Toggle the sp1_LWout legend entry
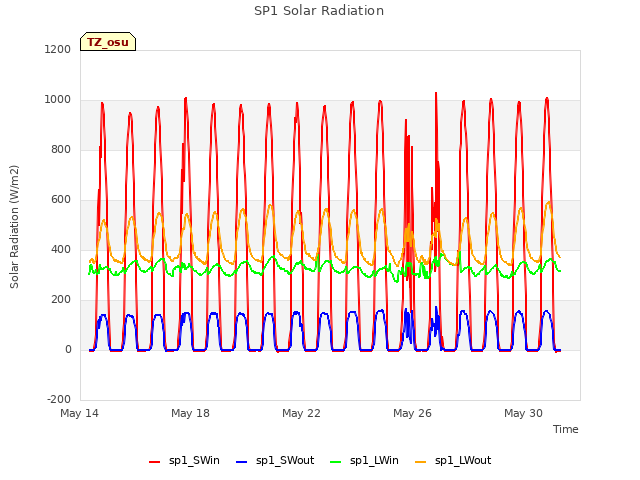Screen dimensions: 640x480 (x=453, y=461)
